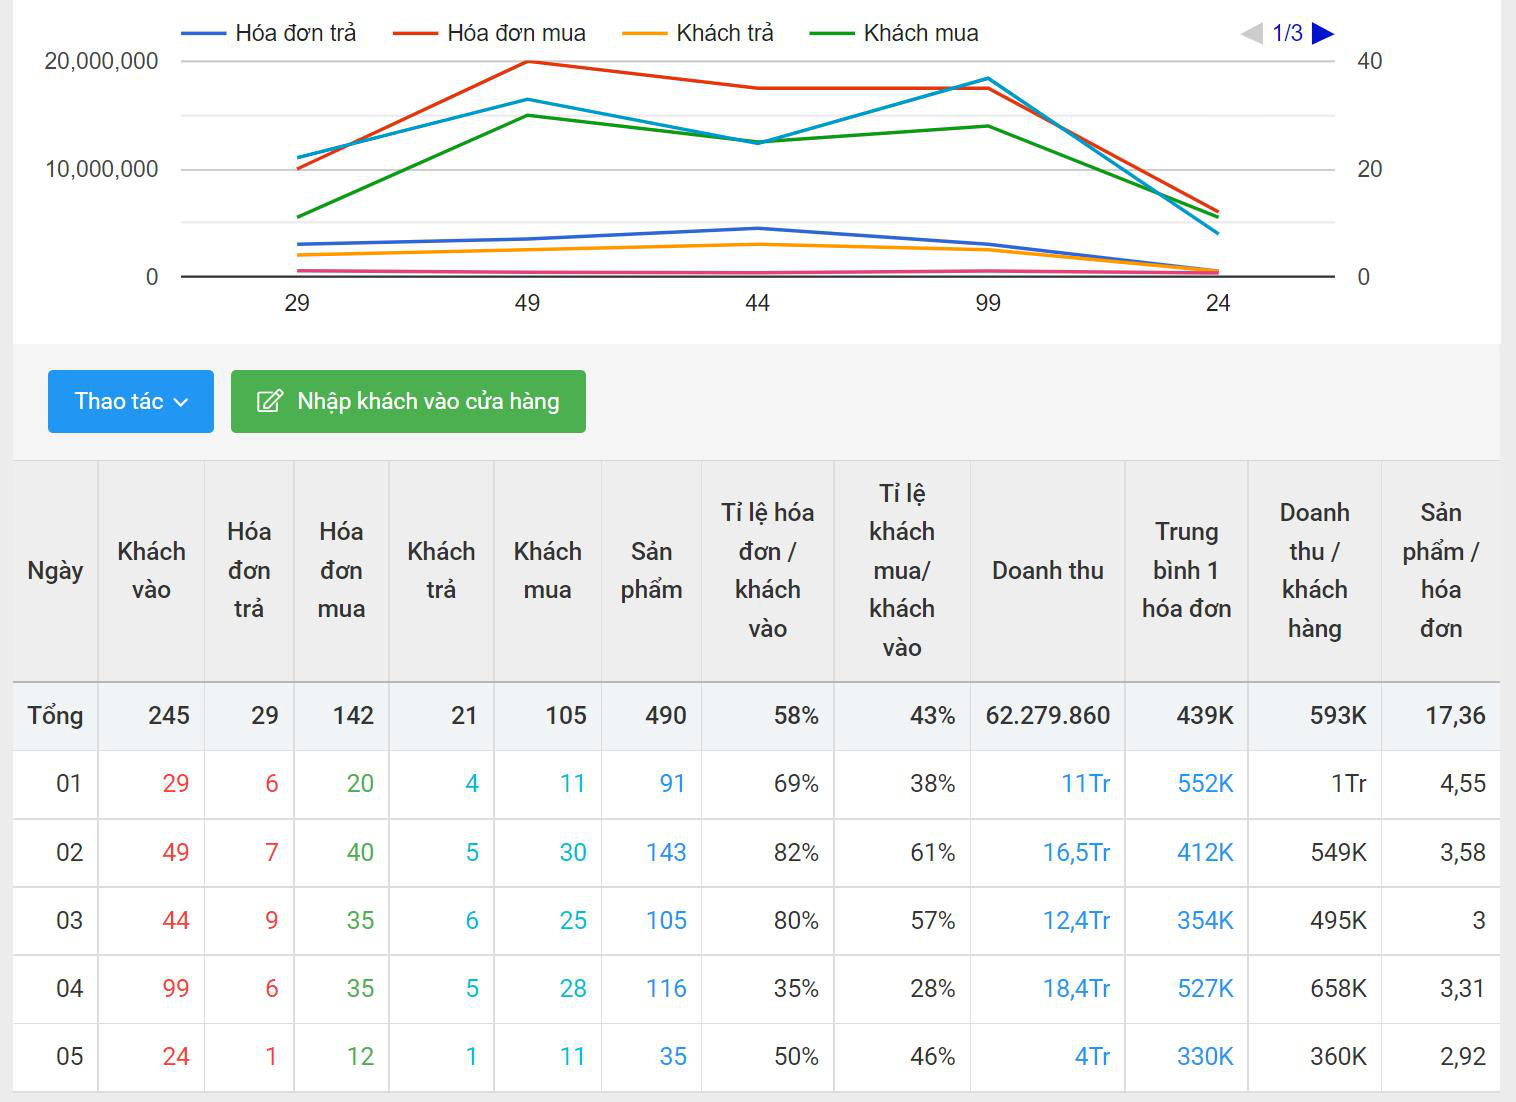The image size is (1516, 1102).
Task: Click average invoice 527K link
Action: (1205, 988)
